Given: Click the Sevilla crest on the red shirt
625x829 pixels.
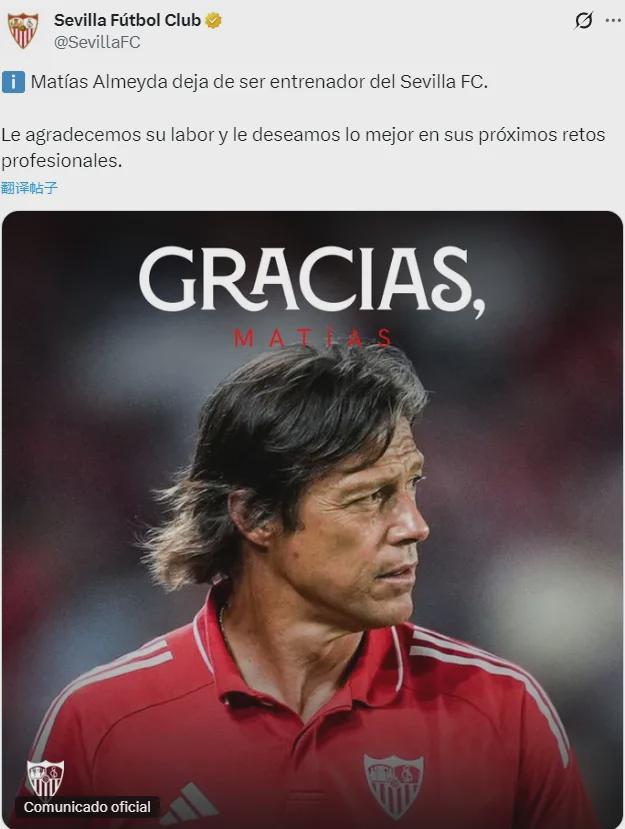Looking at the screenshot, I should (x=393, y=786).
